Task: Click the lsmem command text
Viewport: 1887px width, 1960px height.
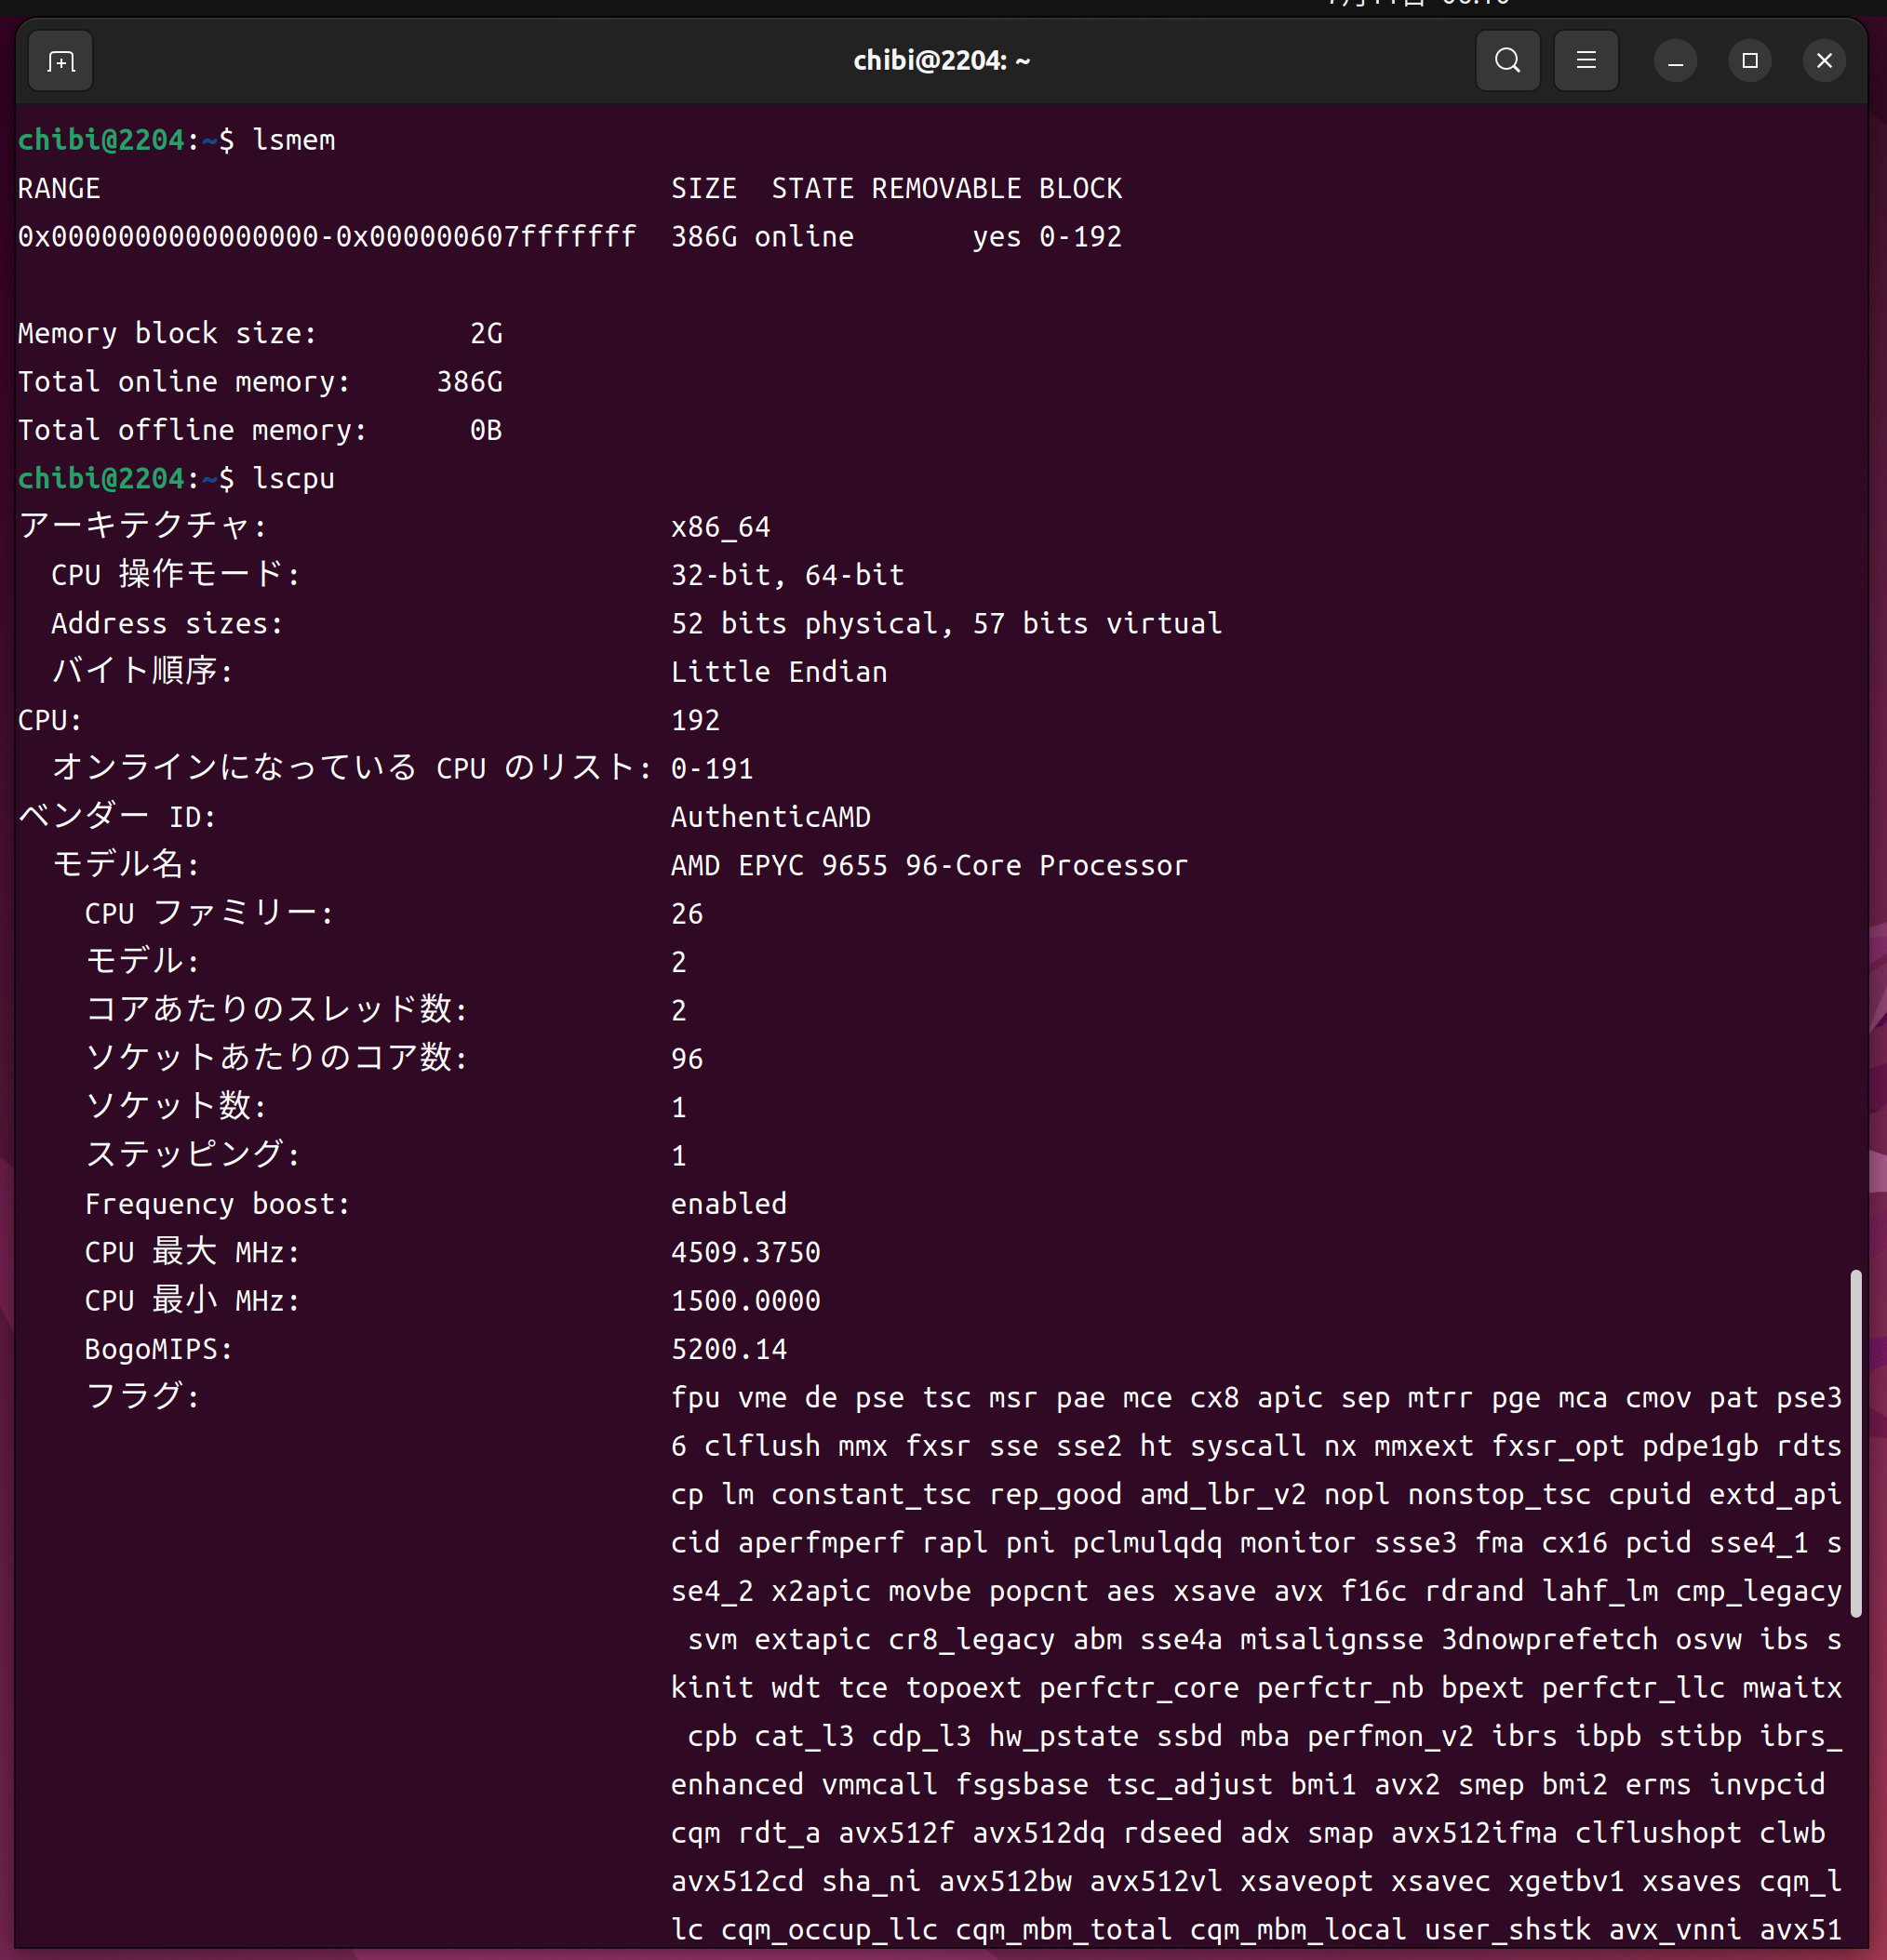Action: [x=294, y=140]
